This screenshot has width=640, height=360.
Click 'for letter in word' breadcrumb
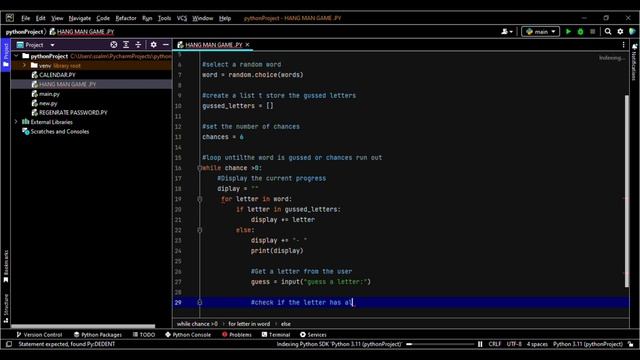(x=249, y=324)
